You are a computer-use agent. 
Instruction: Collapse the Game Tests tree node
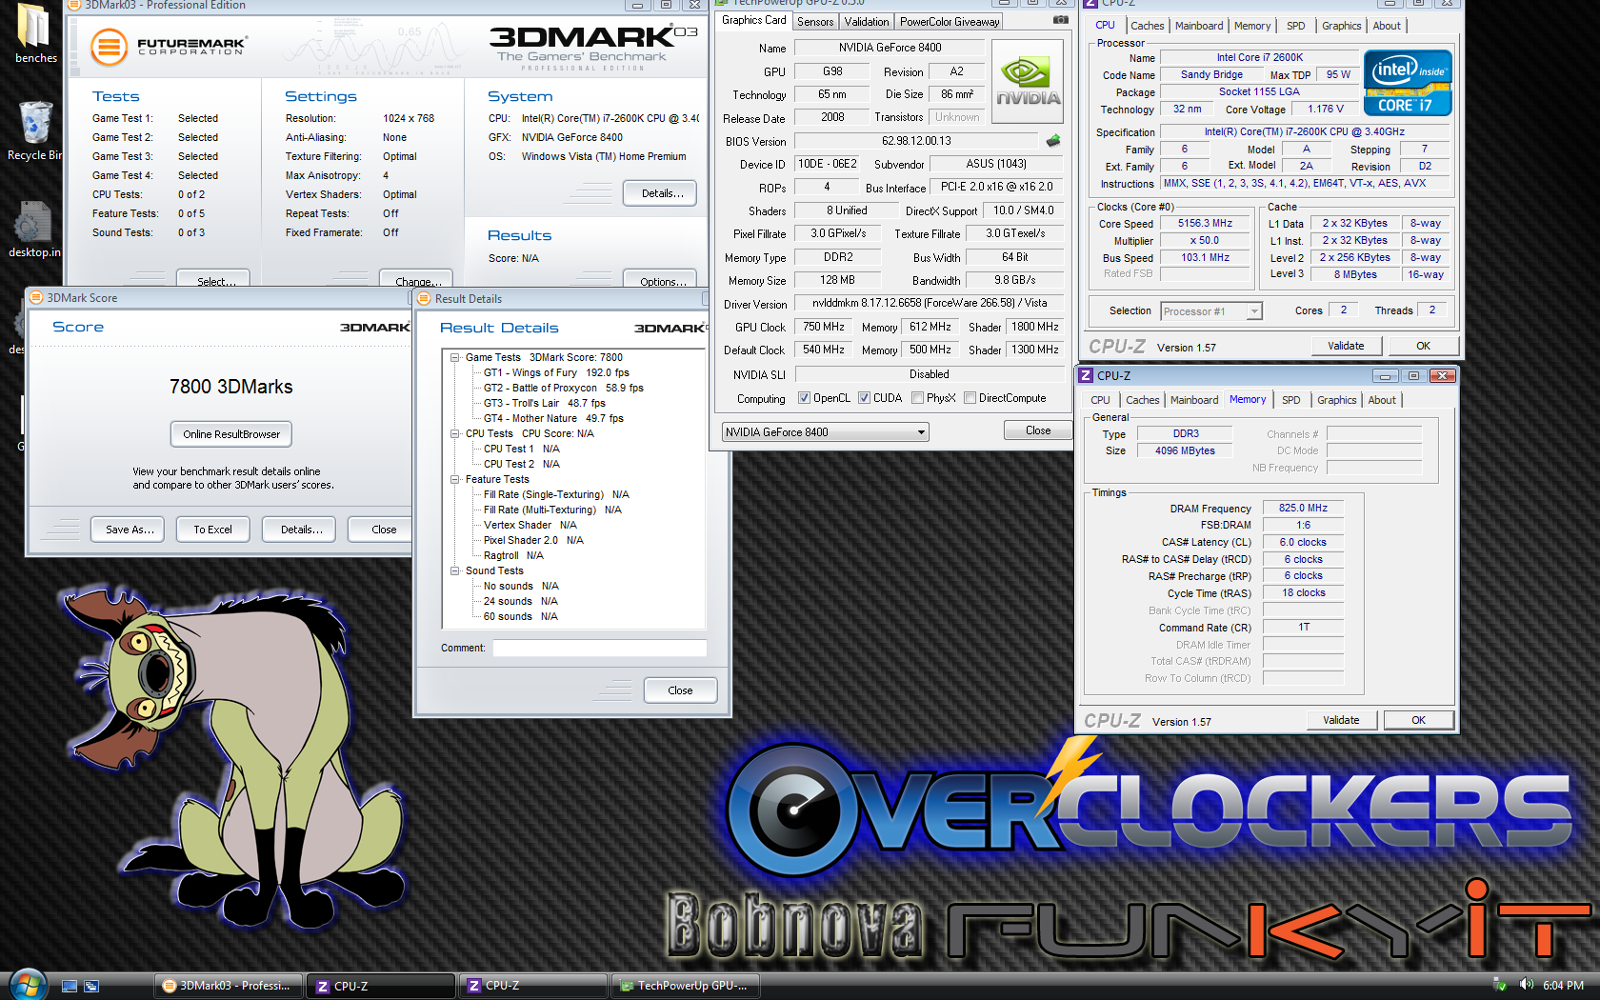[x=454, y=357]
